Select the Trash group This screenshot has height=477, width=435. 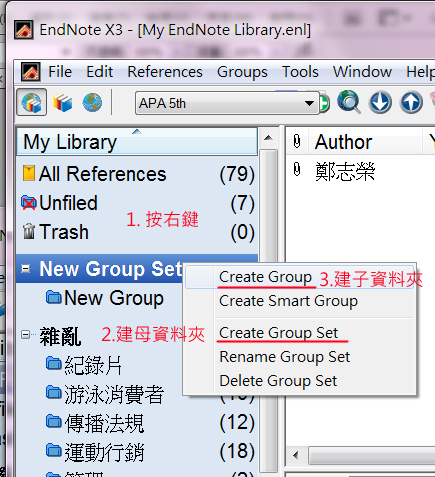click(137, 232)
